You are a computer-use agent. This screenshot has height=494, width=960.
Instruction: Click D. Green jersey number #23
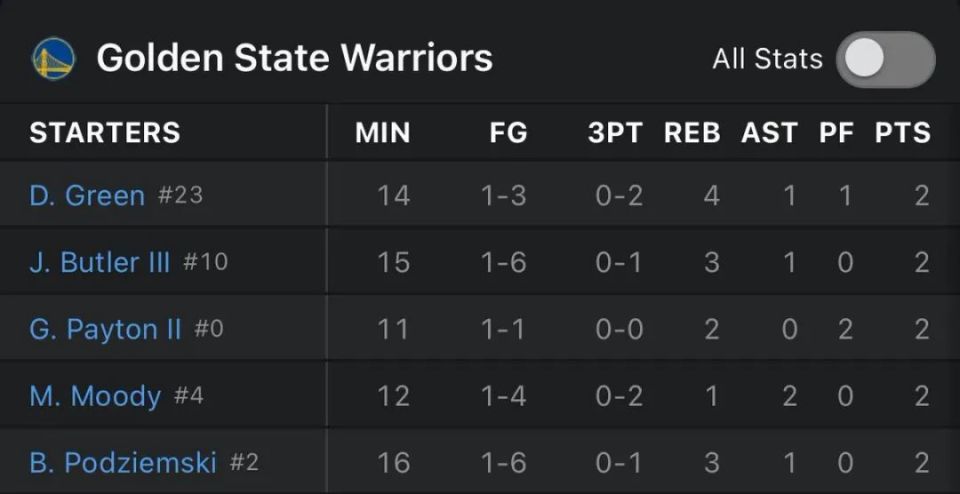pos(180,196)
